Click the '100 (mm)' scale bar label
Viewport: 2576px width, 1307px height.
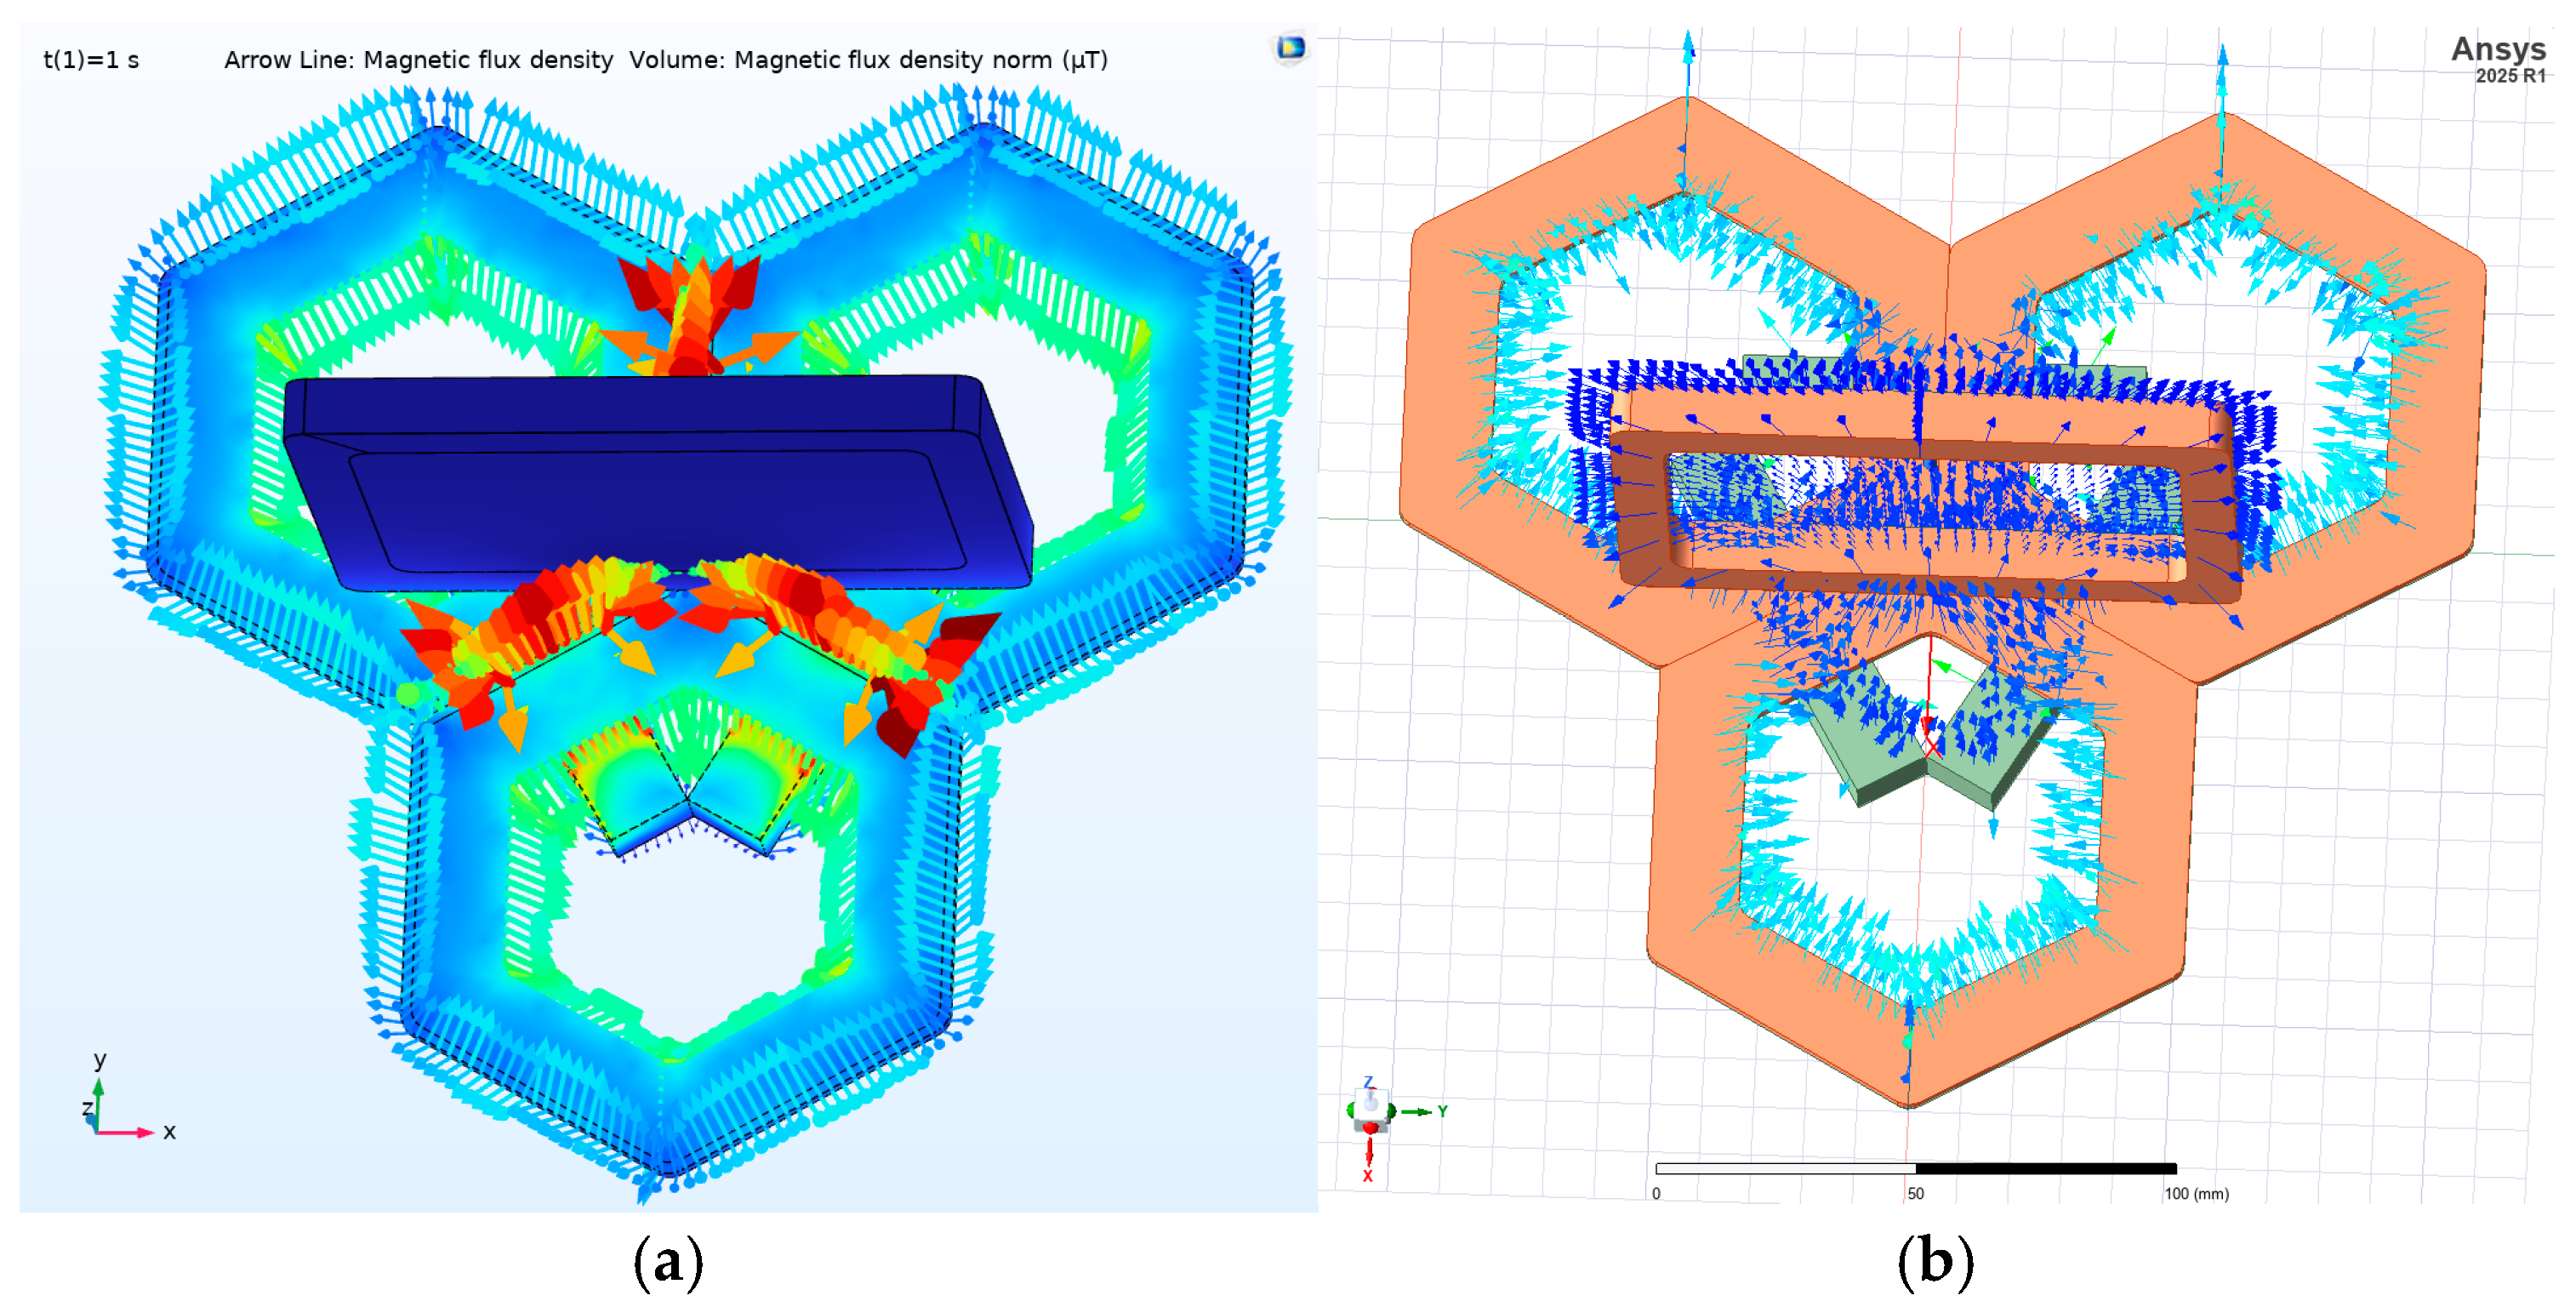pos(2196,1194)
